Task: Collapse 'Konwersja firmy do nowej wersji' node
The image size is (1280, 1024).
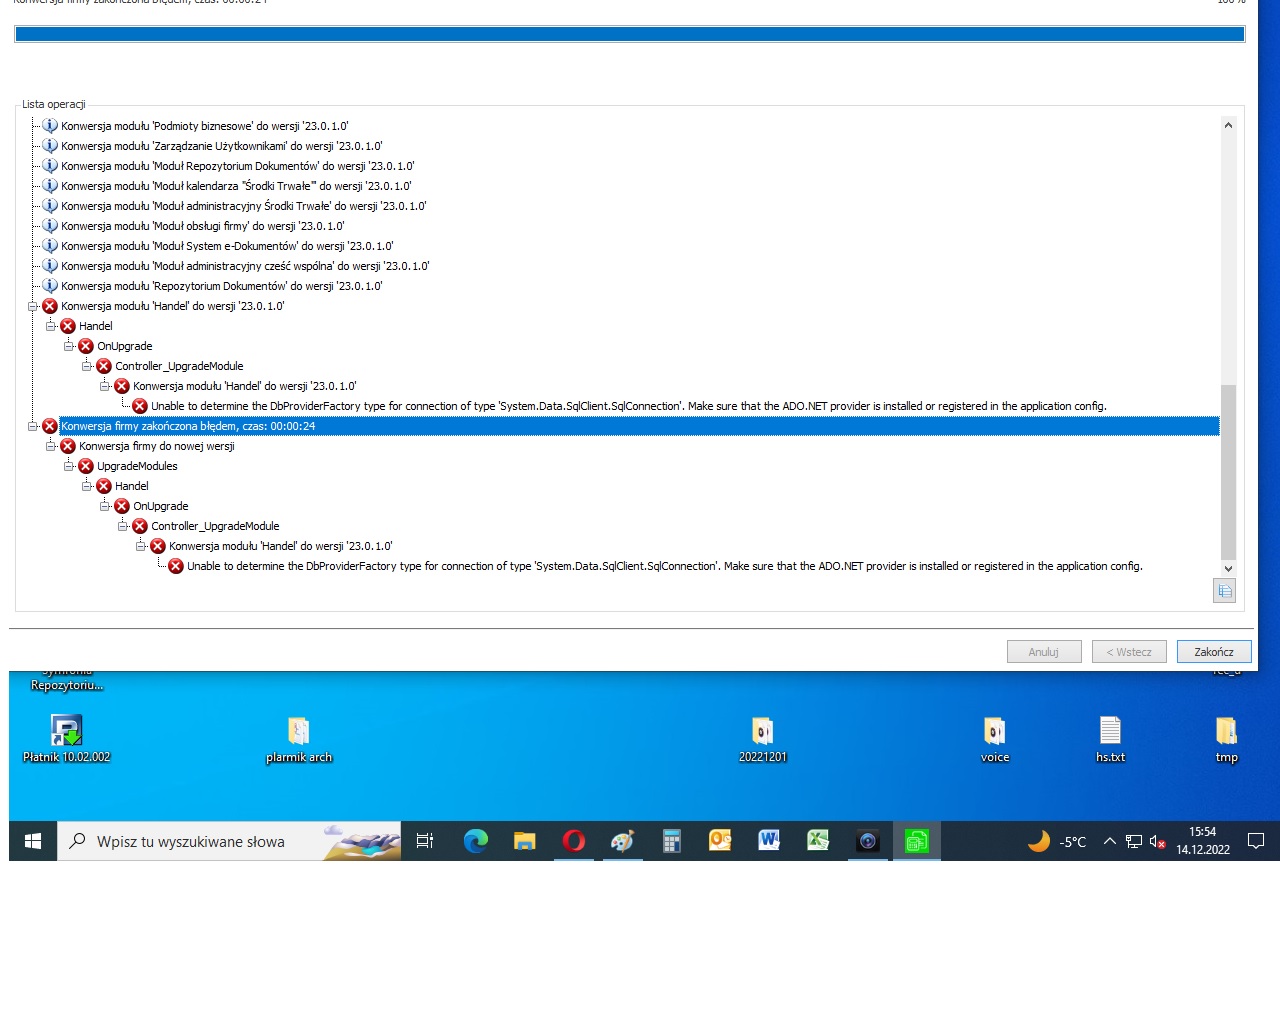Action: 51,446
